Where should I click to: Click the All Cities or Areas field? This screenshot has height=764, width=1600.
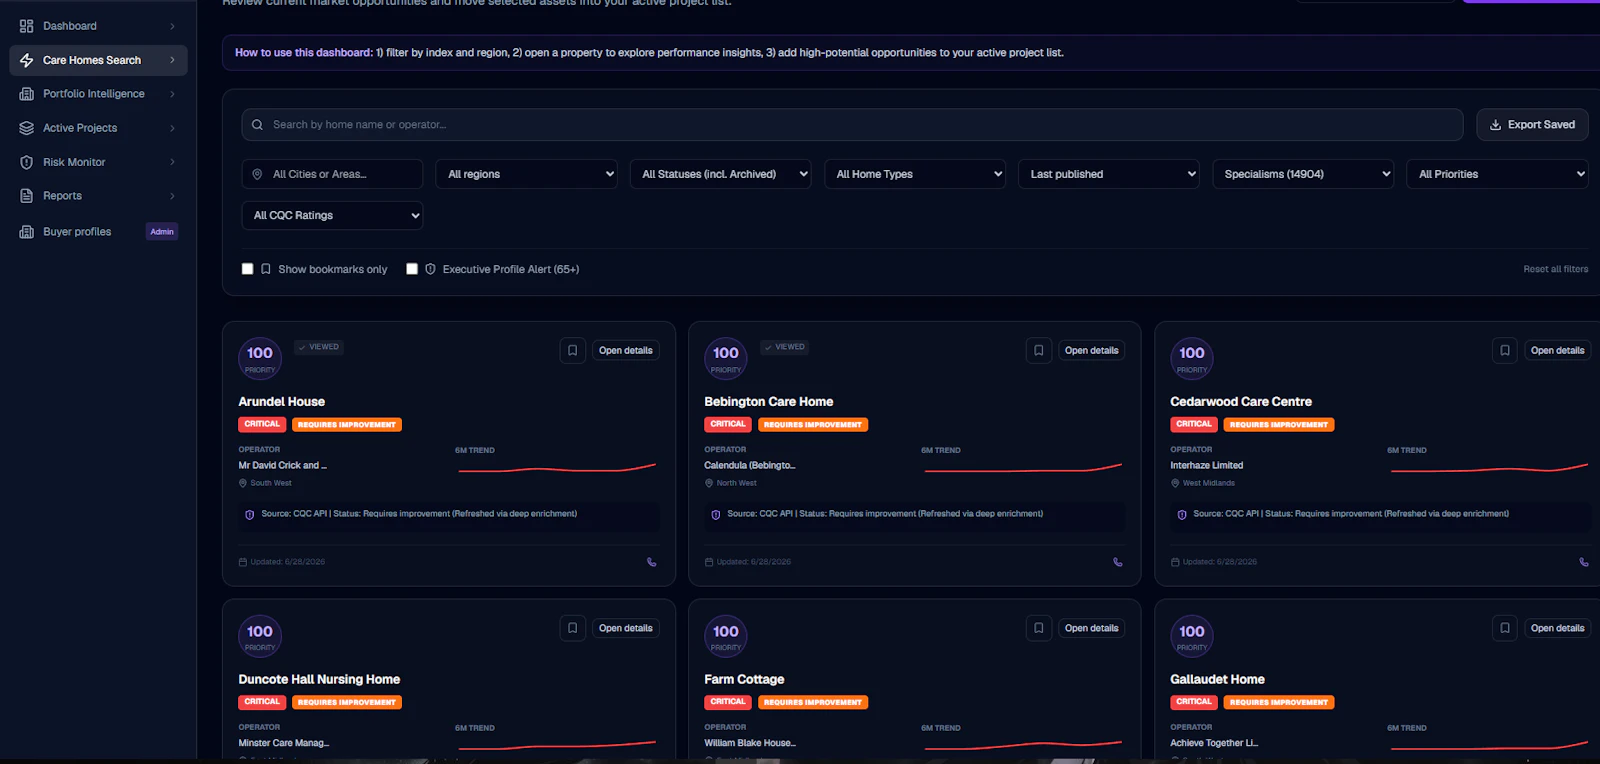click(332, 174)
